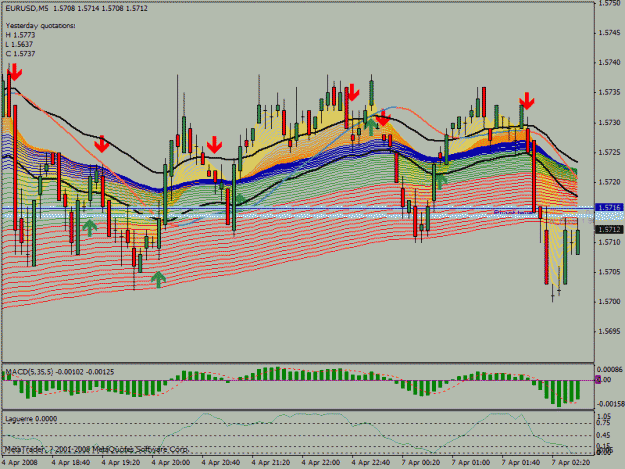Click the 1.5710 price axis label
This screenshot has width=625, height=469.
click(609, 242)
